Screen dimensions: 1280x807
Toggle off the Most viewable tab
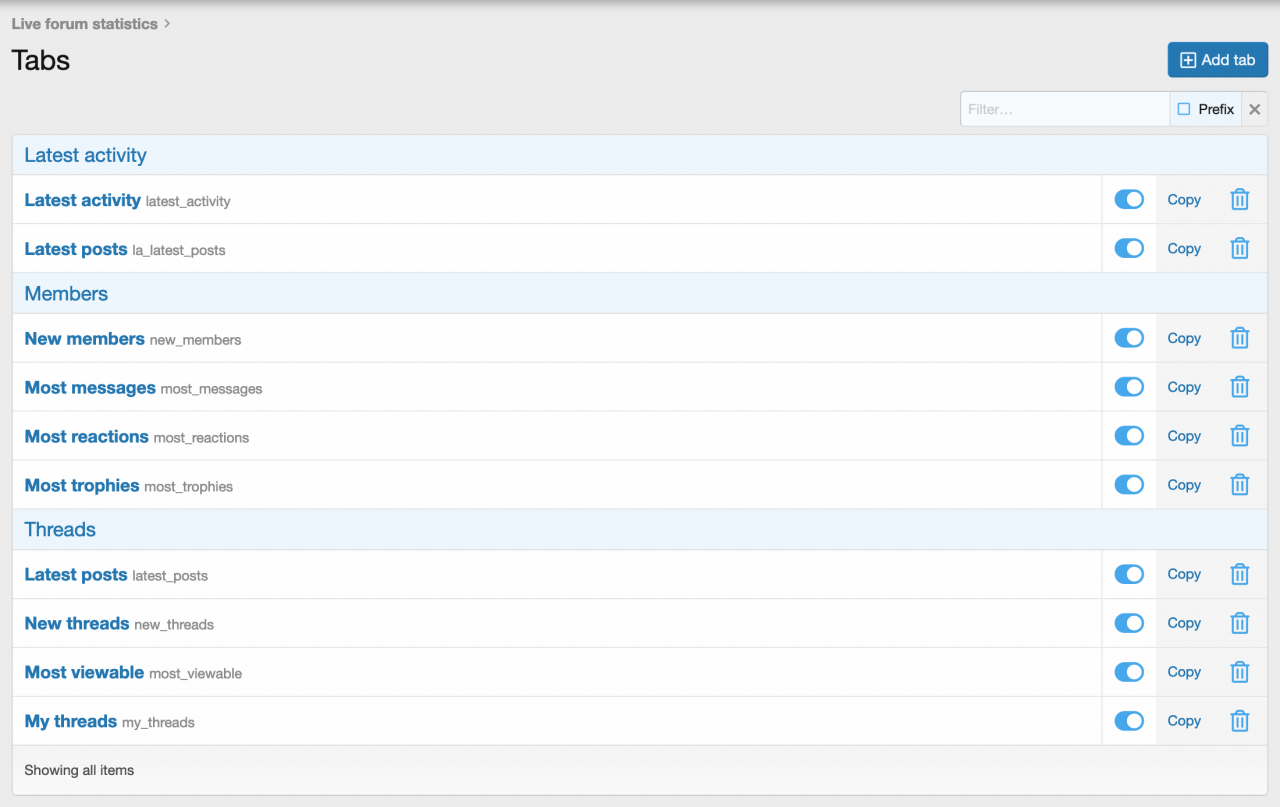tap(1129, 672)
